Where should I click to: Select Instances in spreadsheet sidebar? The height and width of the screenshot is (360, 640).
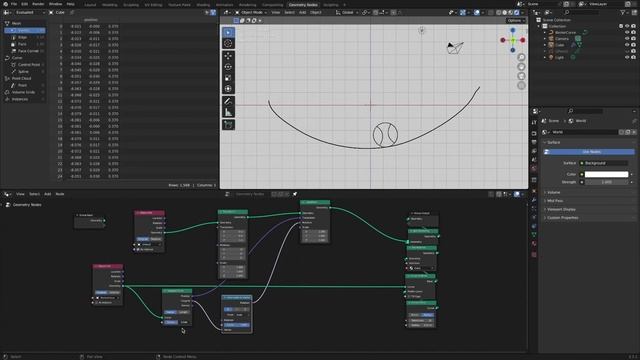coord(20,99)
